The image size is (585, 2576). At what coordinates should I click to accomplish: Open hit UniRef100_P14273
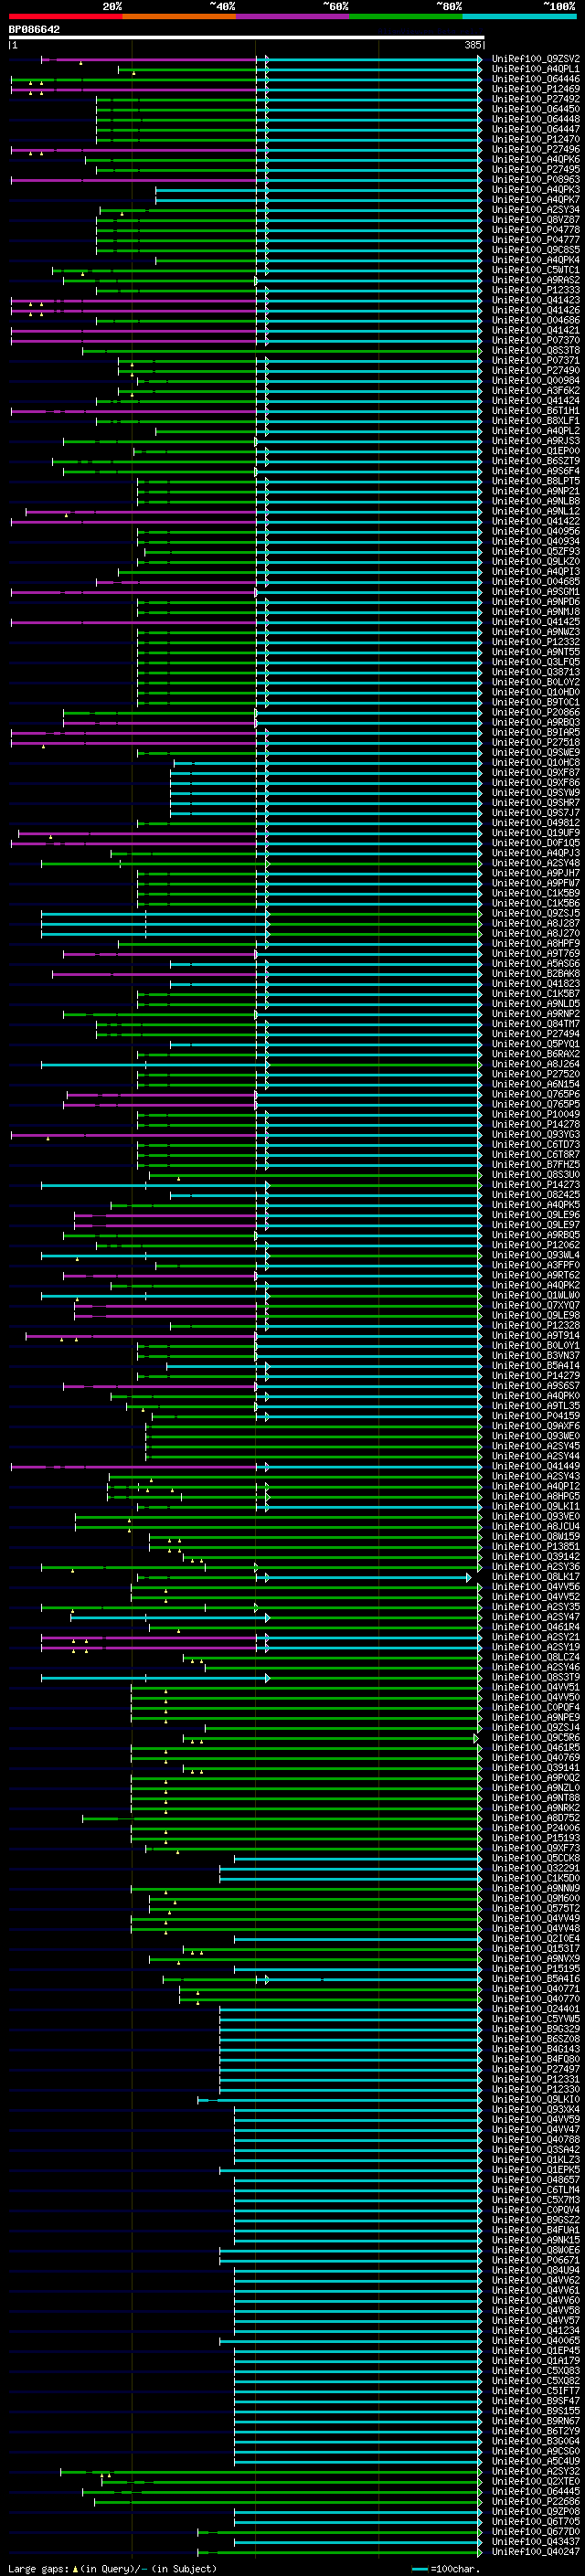pyautogui.click(x=536, y=1185)
